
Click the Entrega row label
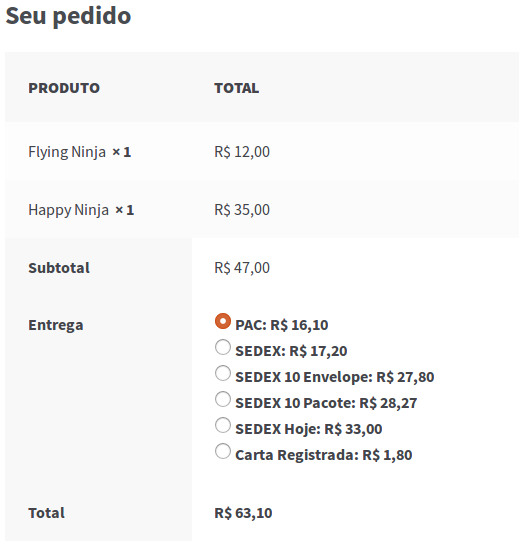tap(56, 326)
